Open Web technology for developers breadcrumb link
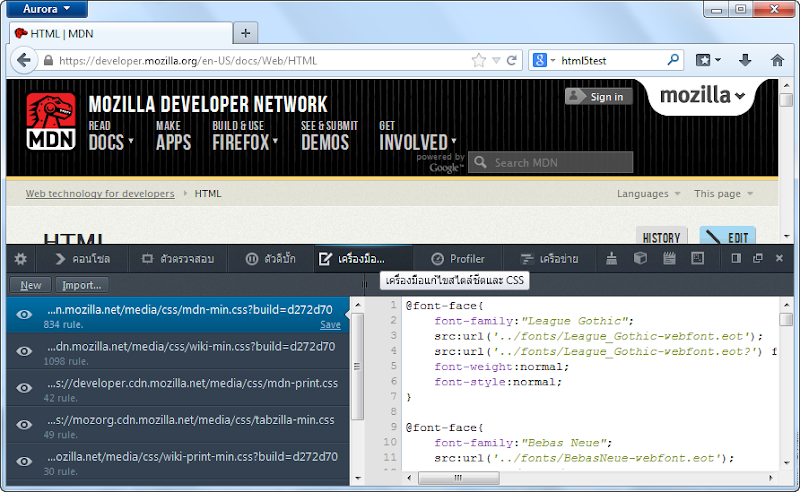 (x=100, y=193)
